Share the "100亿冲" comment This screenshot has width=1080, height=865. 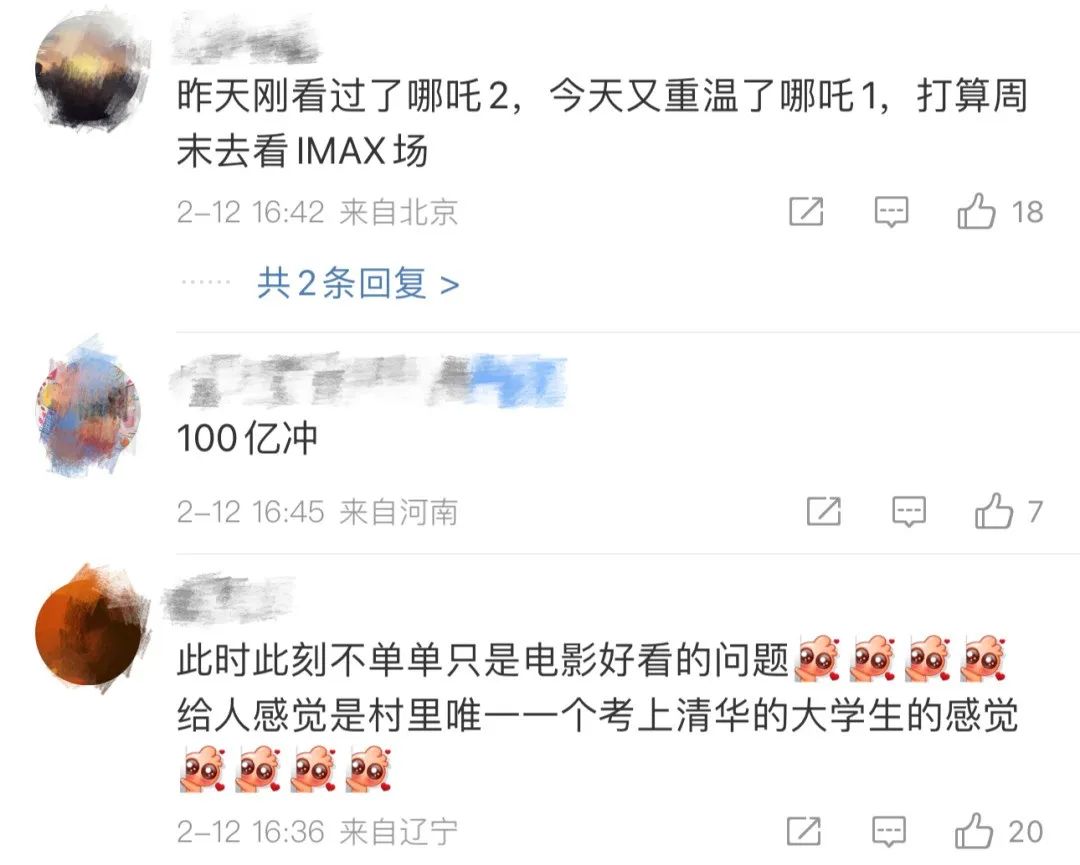(x=824, y=511)
